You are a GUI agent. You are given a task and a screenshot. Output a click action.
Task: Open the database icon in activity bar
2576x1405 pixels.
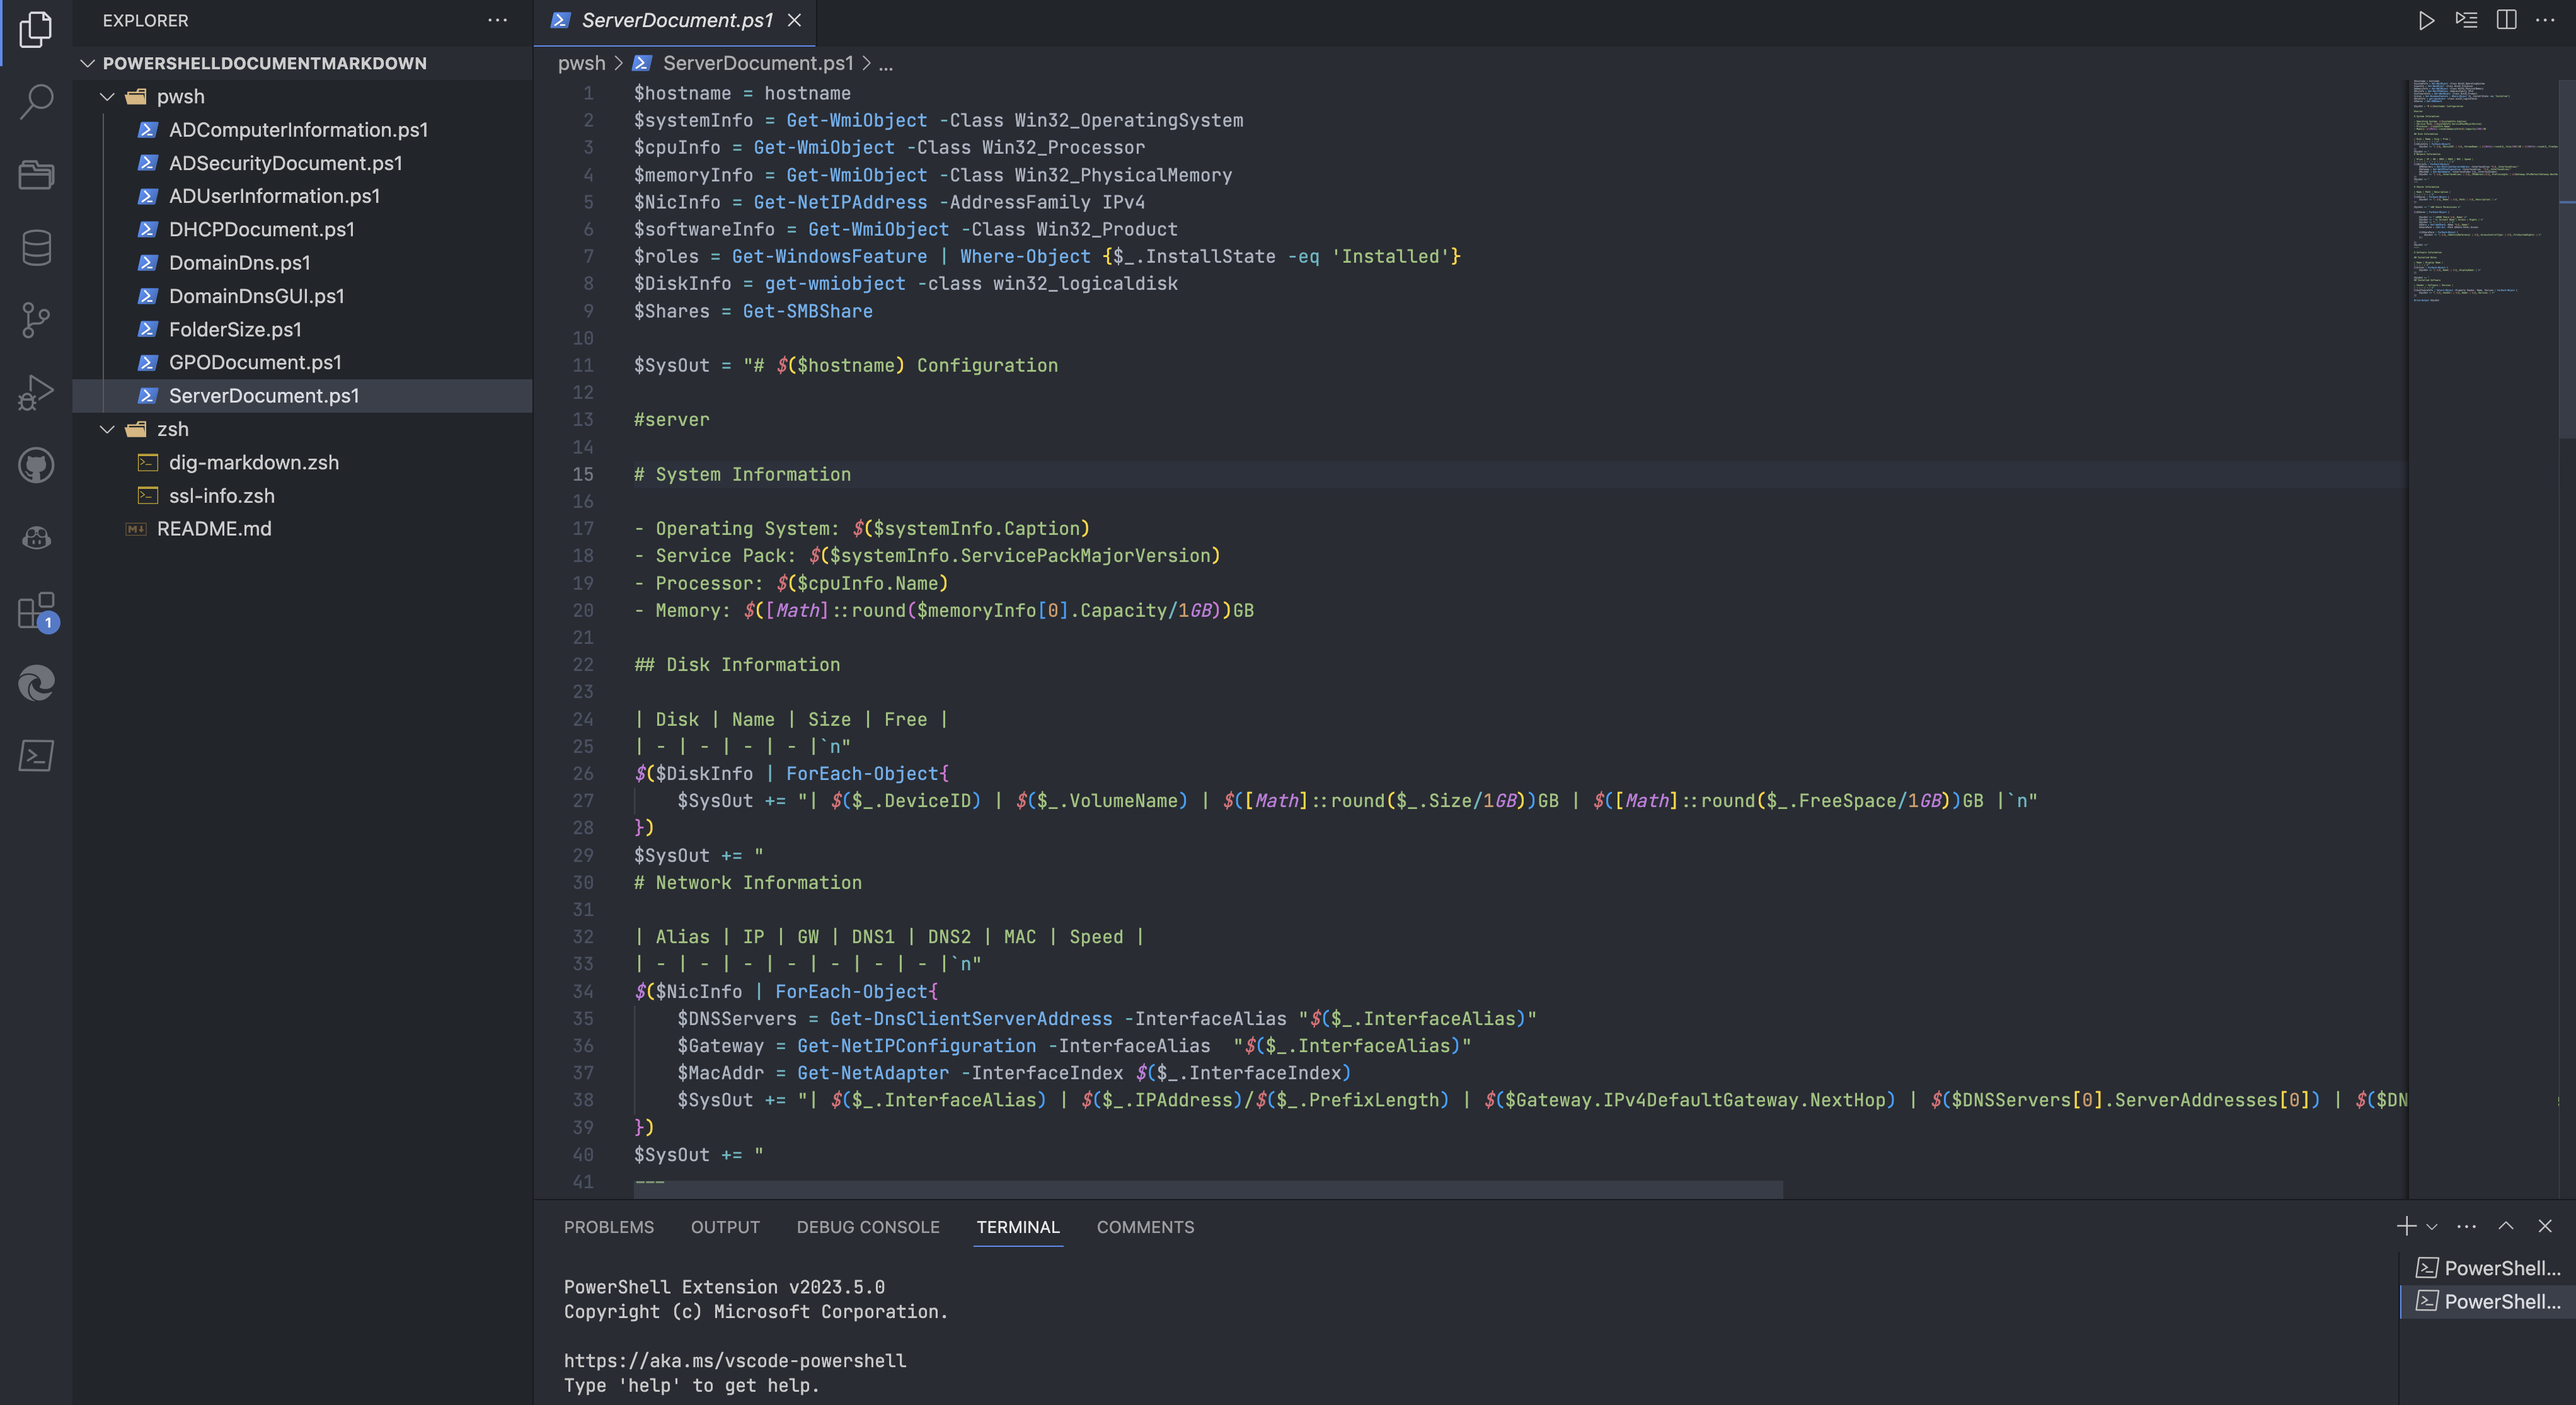pyautogui.click(x=36, y=247)
